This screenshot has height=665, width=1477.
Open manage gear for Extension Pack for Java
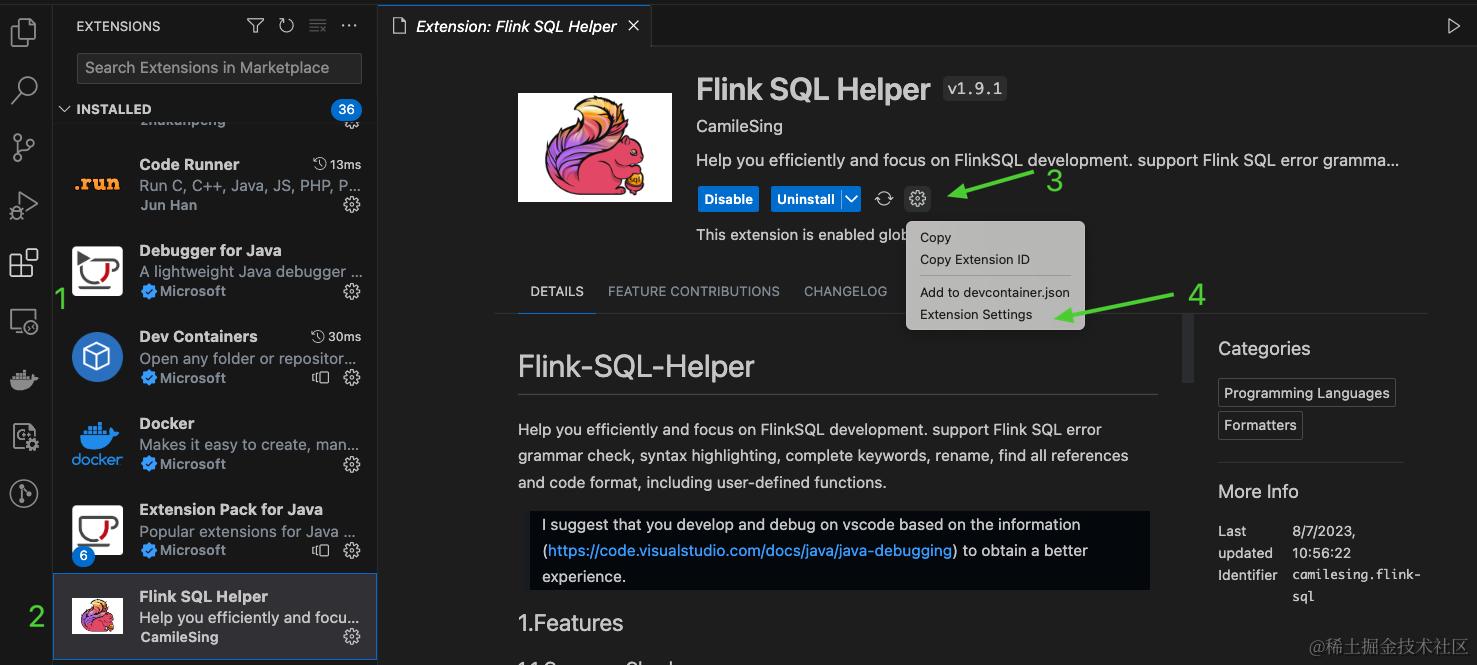pos(352,551)
